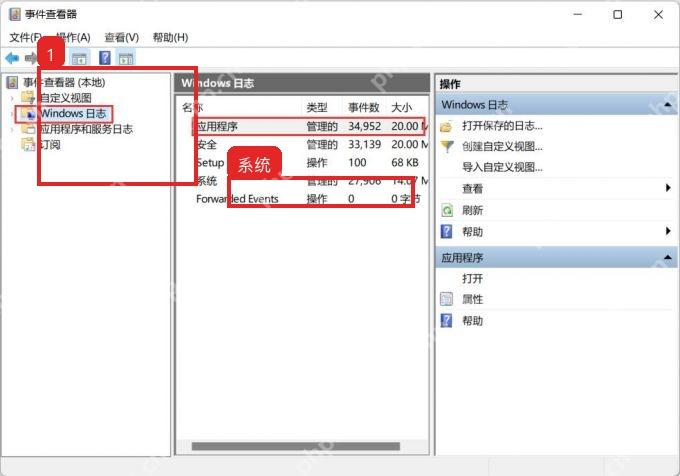Click the 打开保存的日志 folder icon

pos(446,127)
